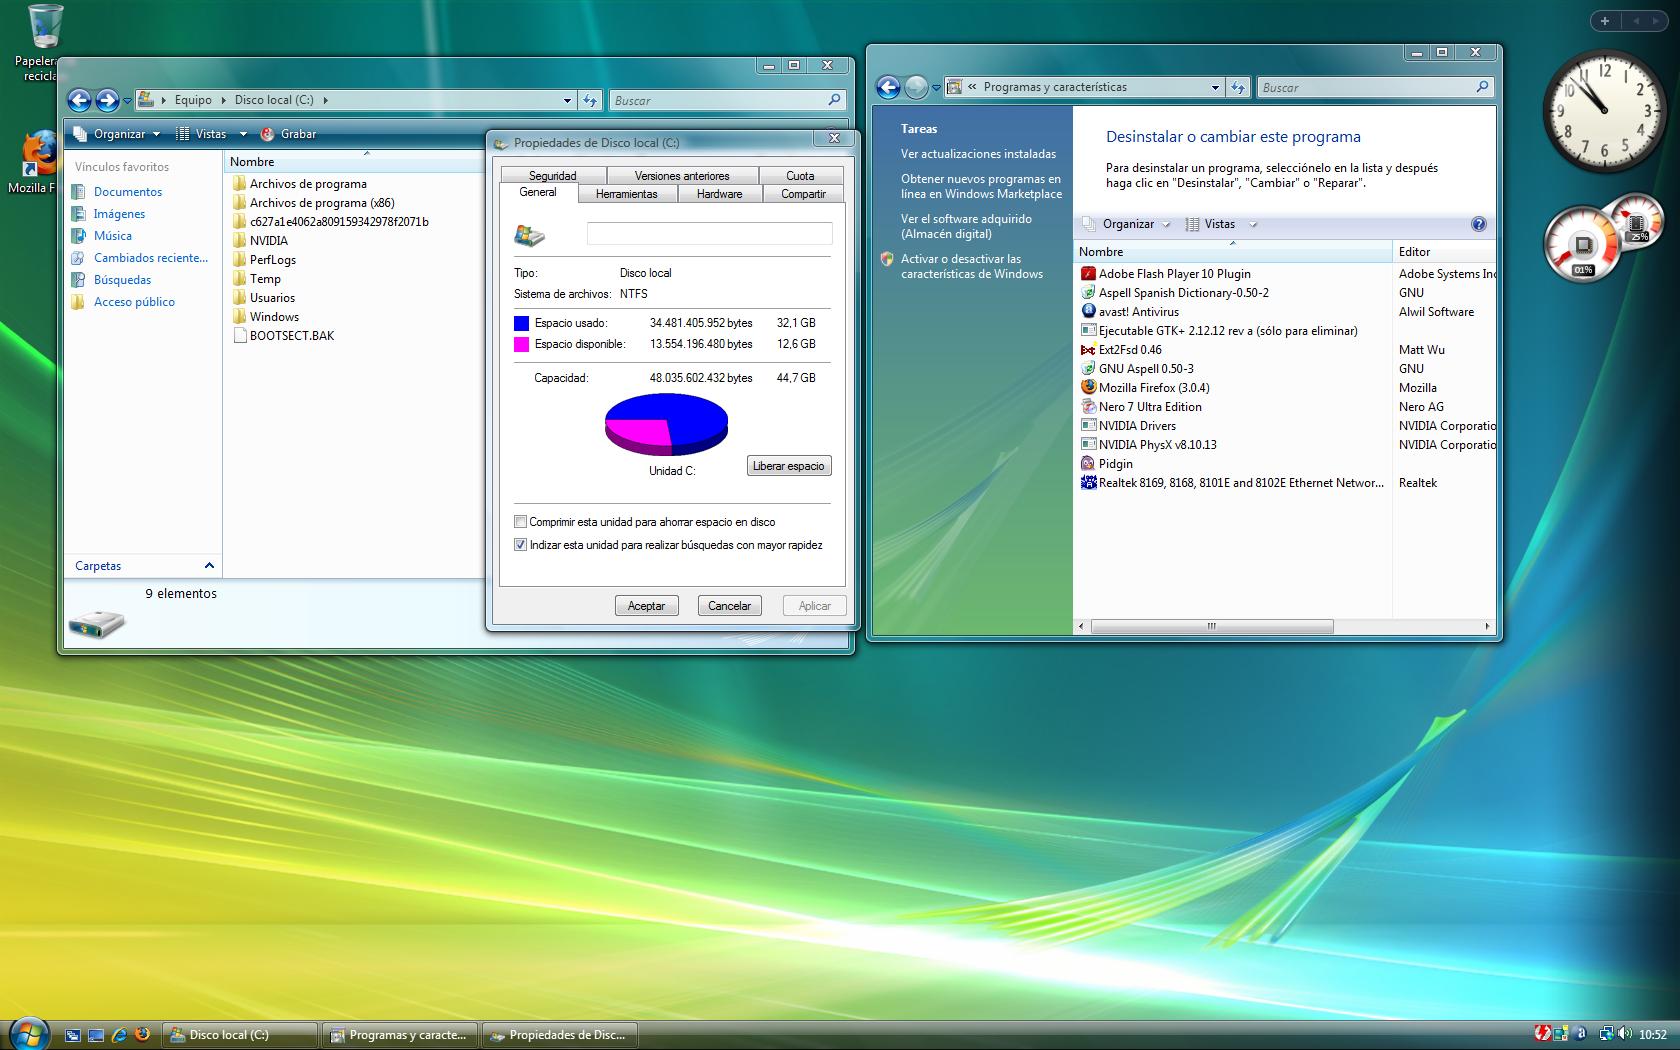This screenshot has width=1680, height=1050.
Task: Go back in Disco local (C:) window
Action: (79, 100)
